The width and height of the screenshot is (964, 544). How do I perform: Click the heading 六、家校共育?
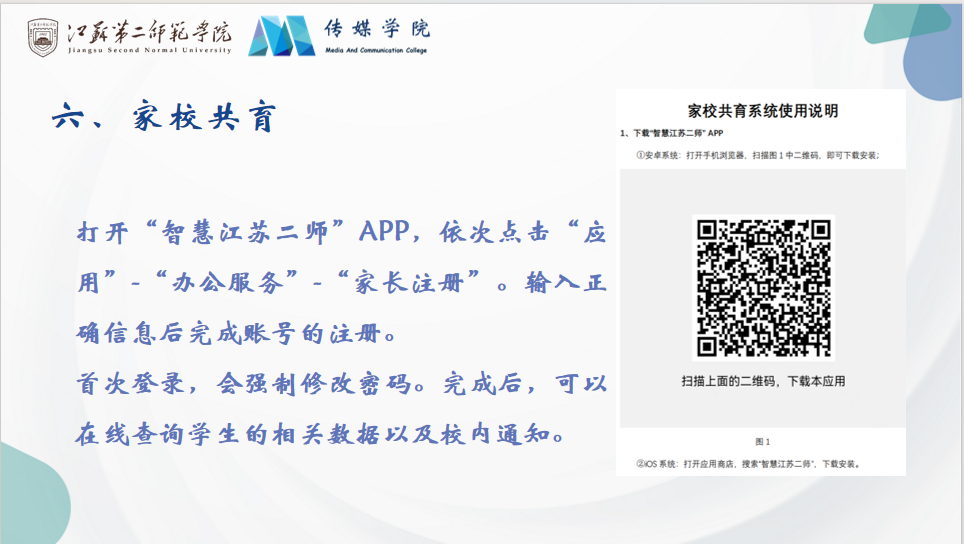pos(164,116)
